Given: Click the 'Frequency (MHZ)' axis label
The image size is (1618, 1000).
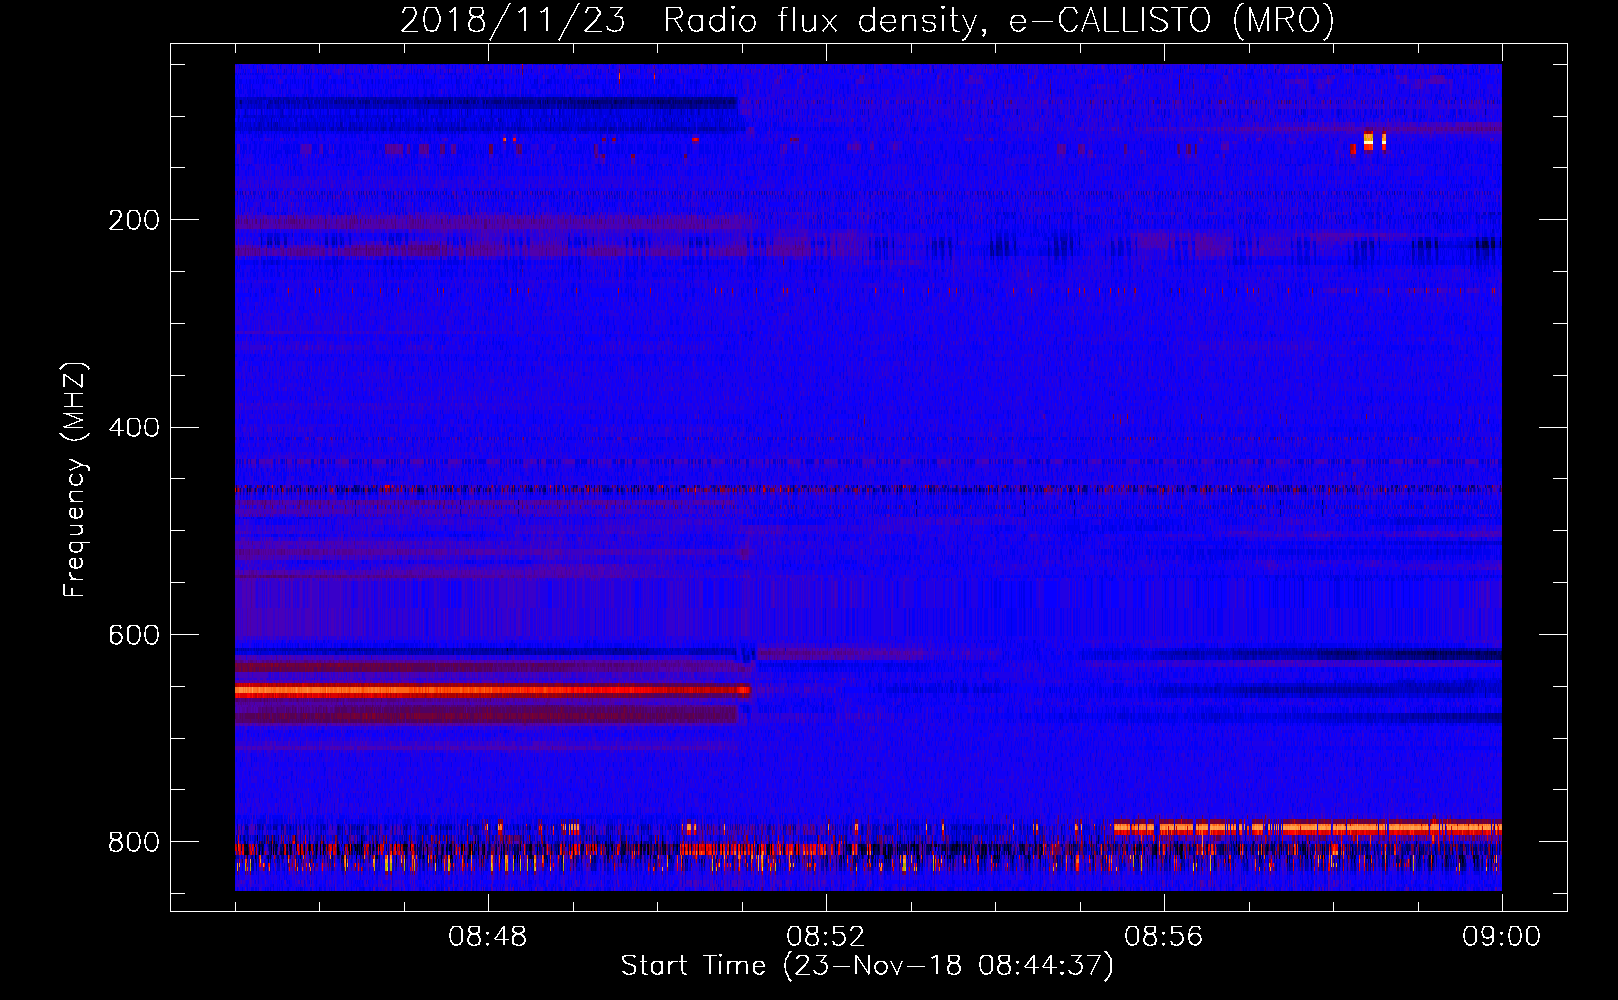Looking at the screenshot, I should tap(75, 480).
